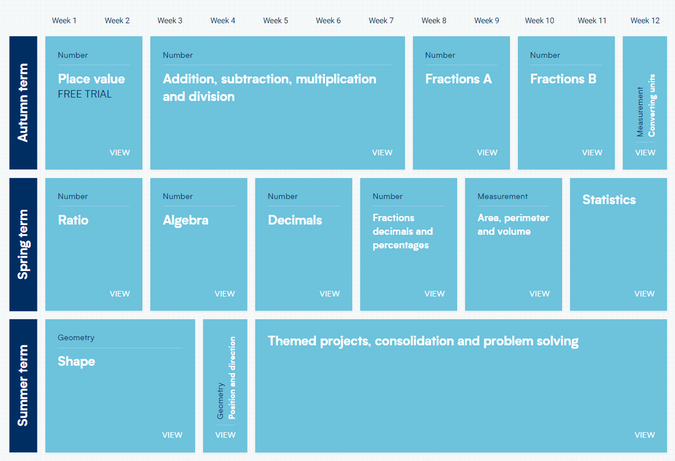Click VIEW on the Place value card
The width and height of the screenshot is (675, 461).
pyautogui.click(x=120, y=152)
